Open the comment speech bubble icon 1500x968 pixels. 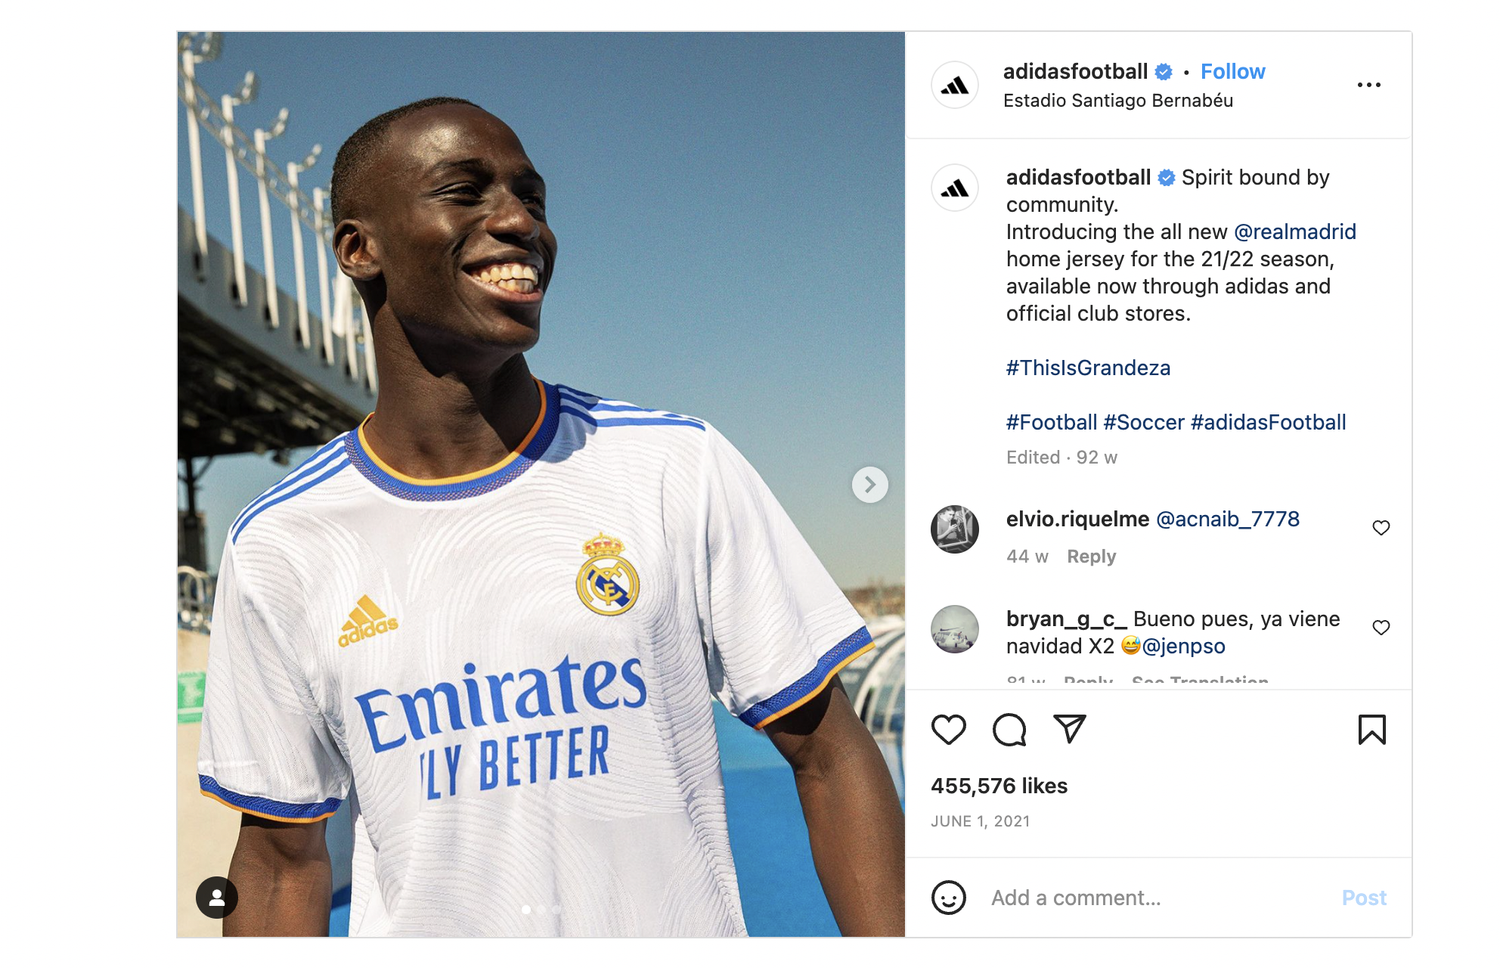1009,730
